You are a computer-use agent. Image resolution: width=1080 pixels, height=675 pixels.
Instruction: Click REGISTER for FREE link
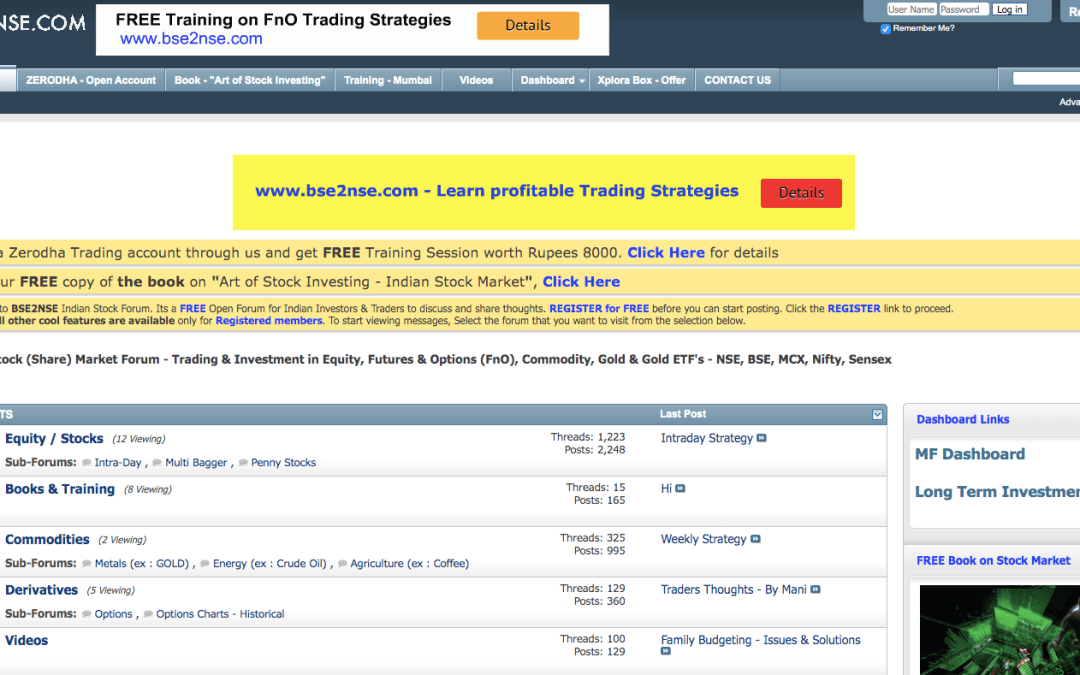point(599,309)
